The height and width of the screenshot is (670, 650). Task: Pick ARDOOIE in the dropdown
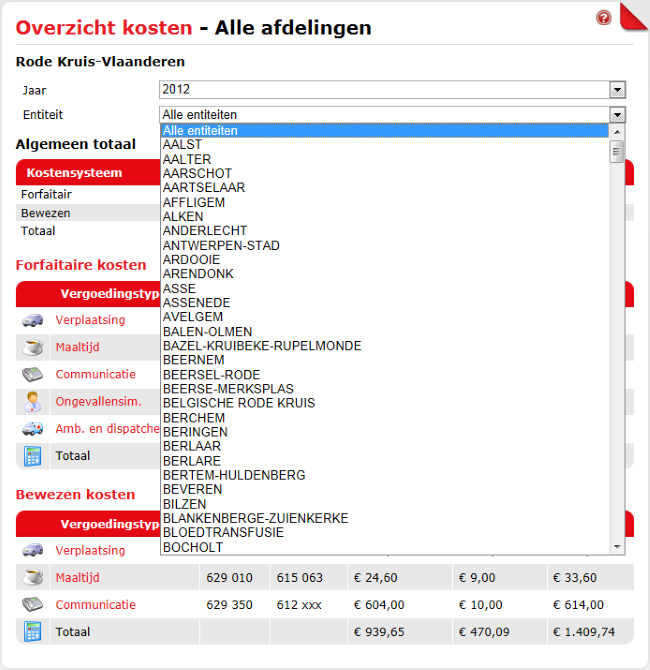[385, 259]
